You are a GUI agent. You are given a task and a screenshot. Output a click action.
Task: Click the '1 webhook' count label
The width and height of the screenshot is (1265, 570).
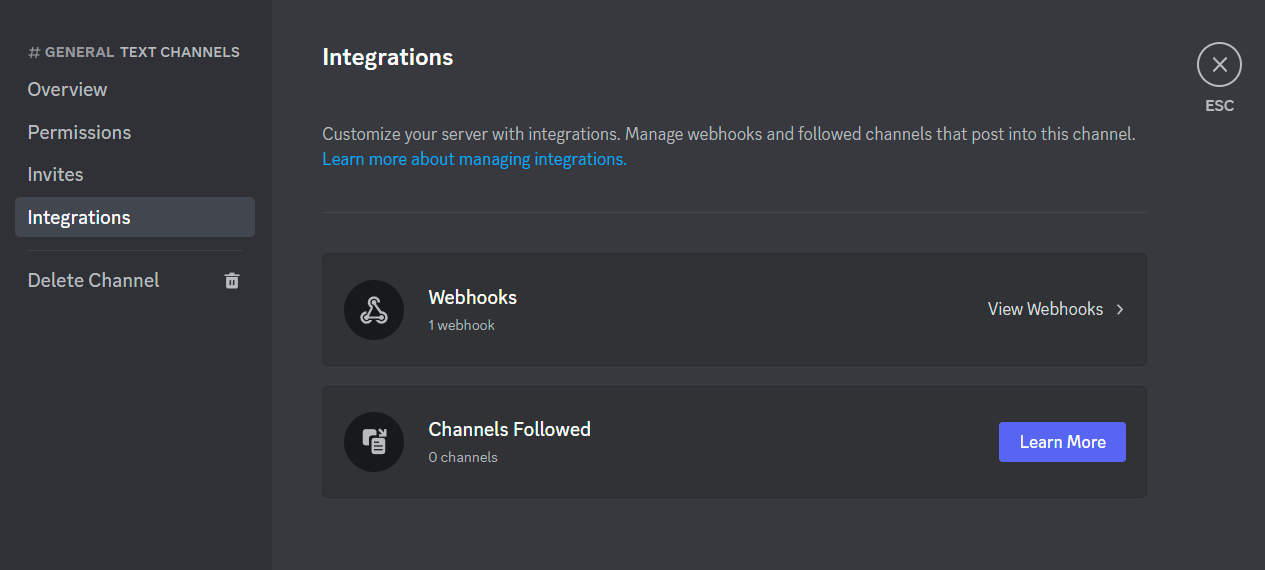click(x=461, y=325)
